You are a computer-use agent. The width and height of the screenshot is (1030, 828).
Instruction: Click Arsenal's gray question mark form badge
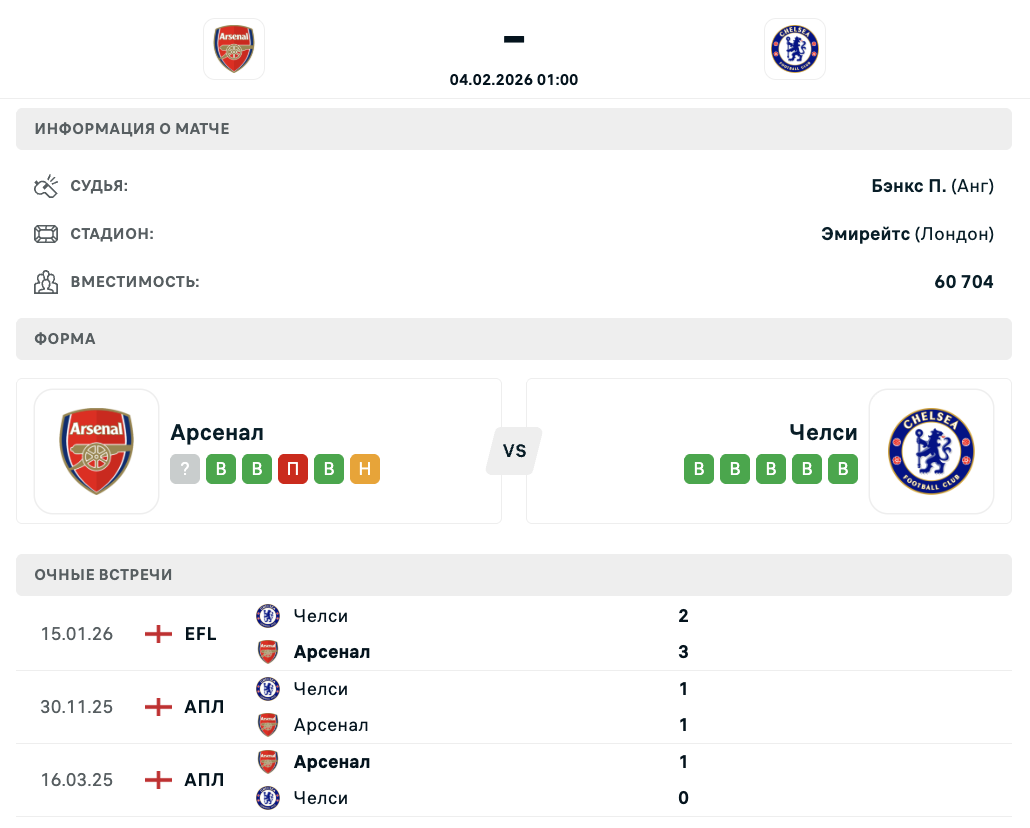[x=185, y=469]
